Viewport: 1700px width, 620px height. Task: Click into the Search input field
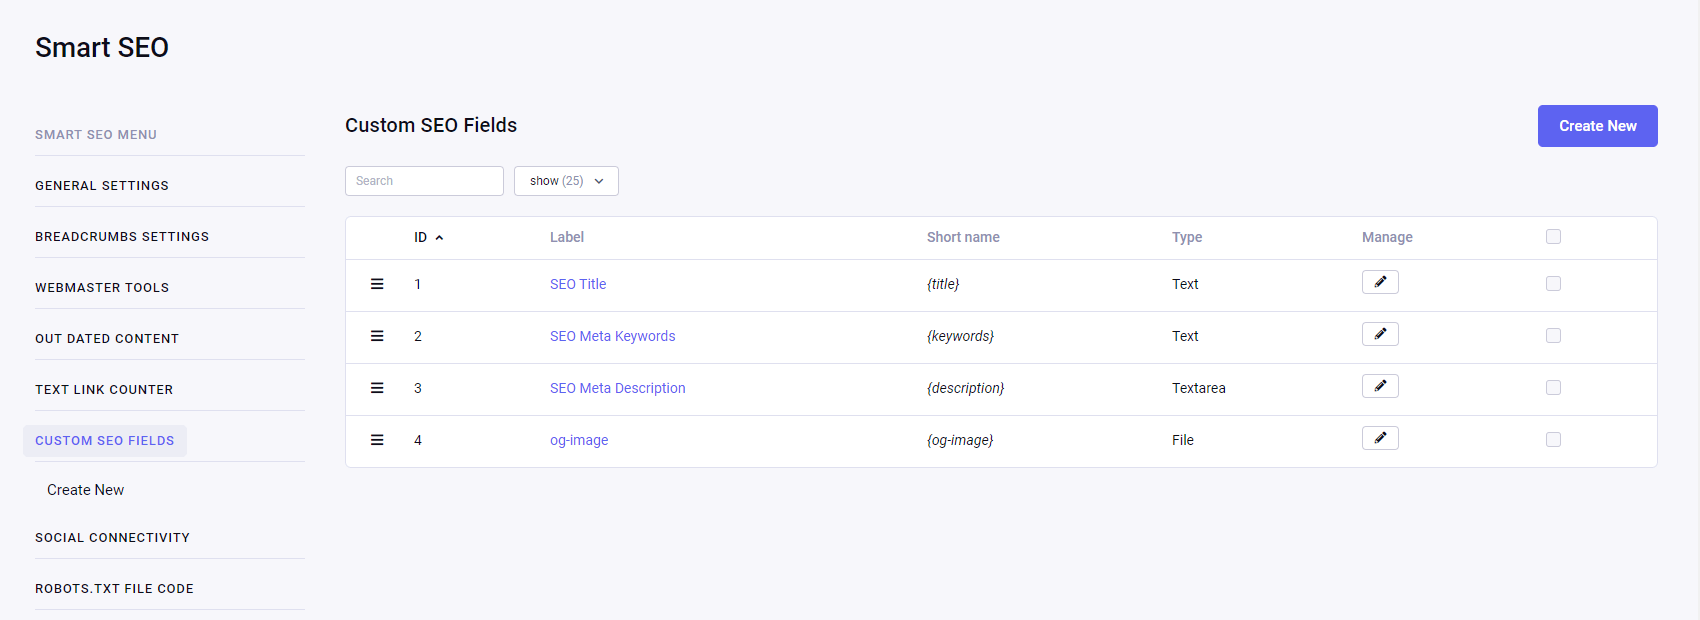coord(424,181)
